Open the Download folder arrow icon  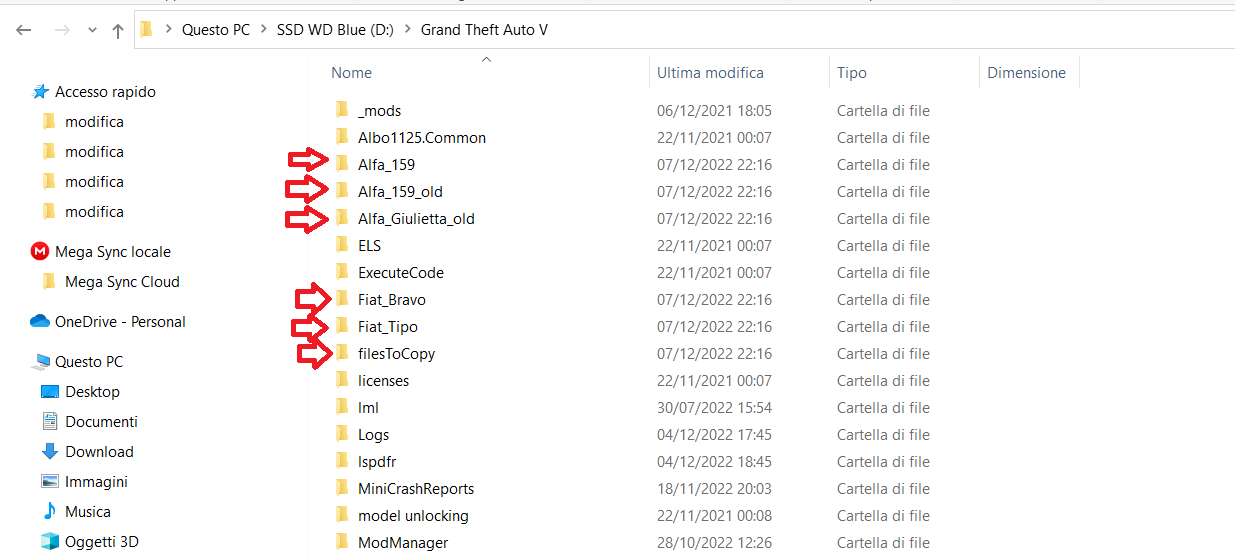click(49, 452)
